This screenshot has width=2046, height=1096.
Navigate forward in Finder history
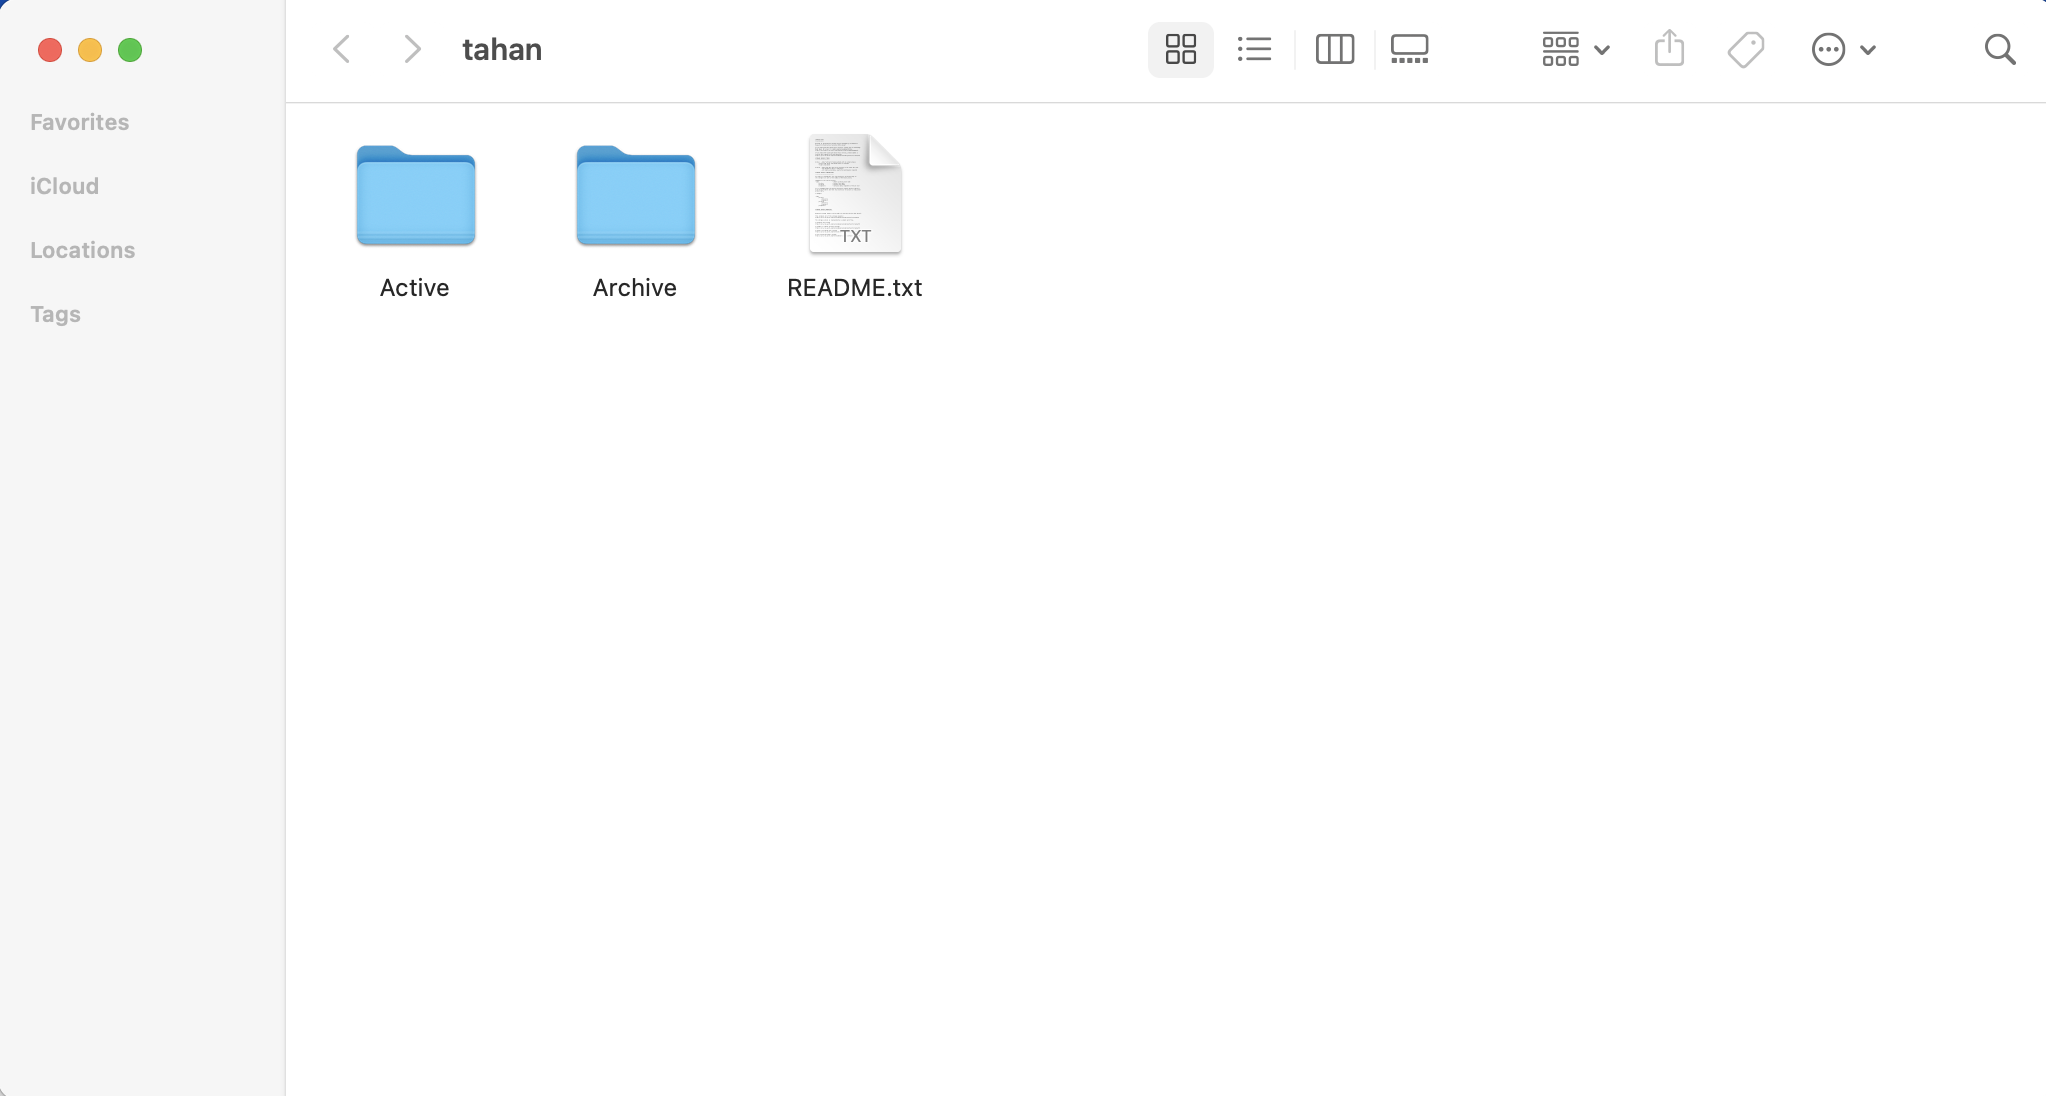coord(413,50)
